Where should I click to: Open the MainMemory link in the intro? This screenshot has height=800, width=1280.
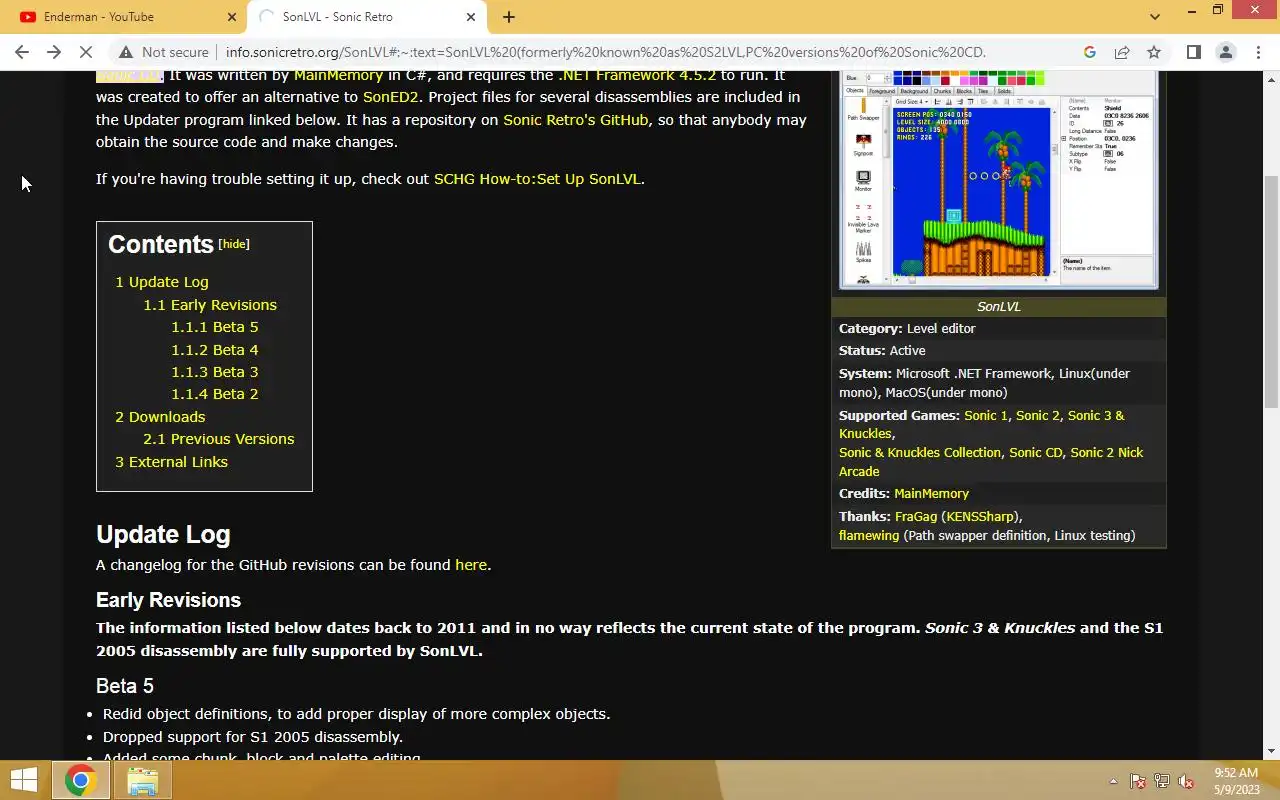coord(338,75)
